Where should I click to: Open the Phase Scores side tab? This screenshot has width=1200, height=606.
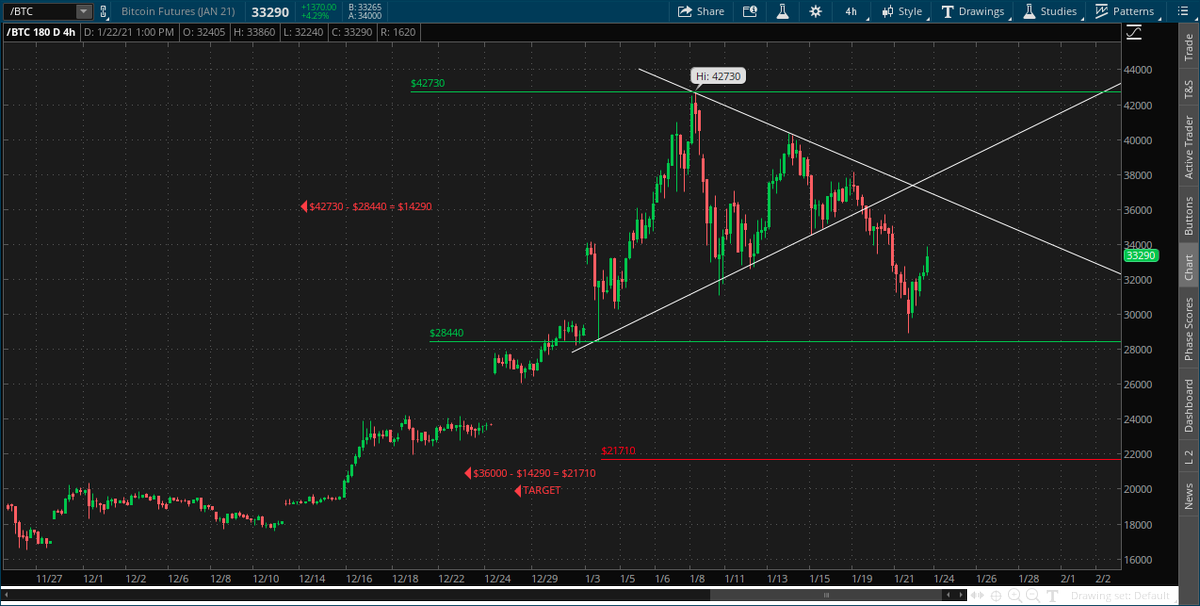pos(1188,329)
